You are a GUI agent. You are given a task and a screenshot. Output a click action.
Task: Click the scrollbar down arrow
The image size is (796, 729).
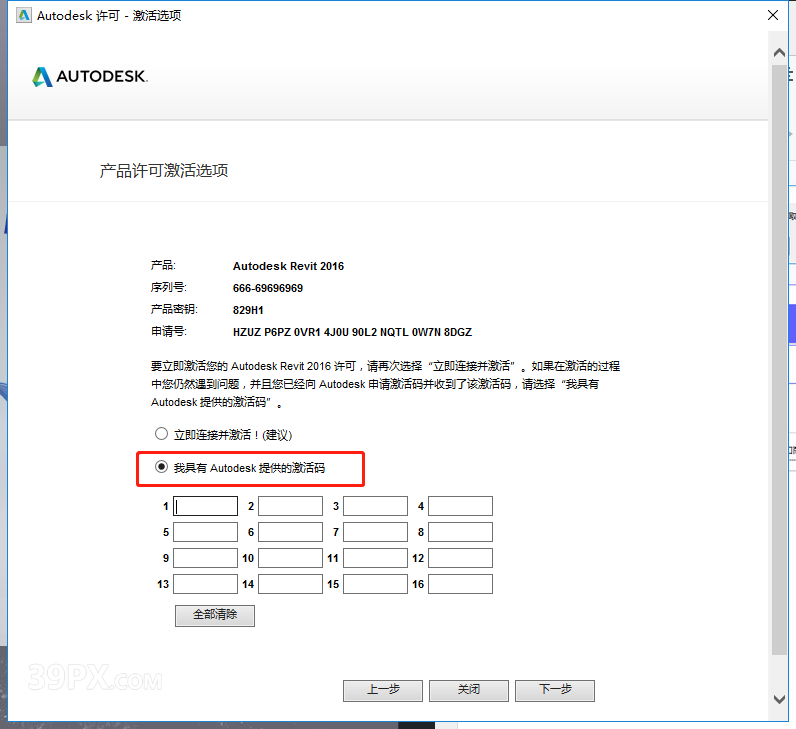point(779,699)
